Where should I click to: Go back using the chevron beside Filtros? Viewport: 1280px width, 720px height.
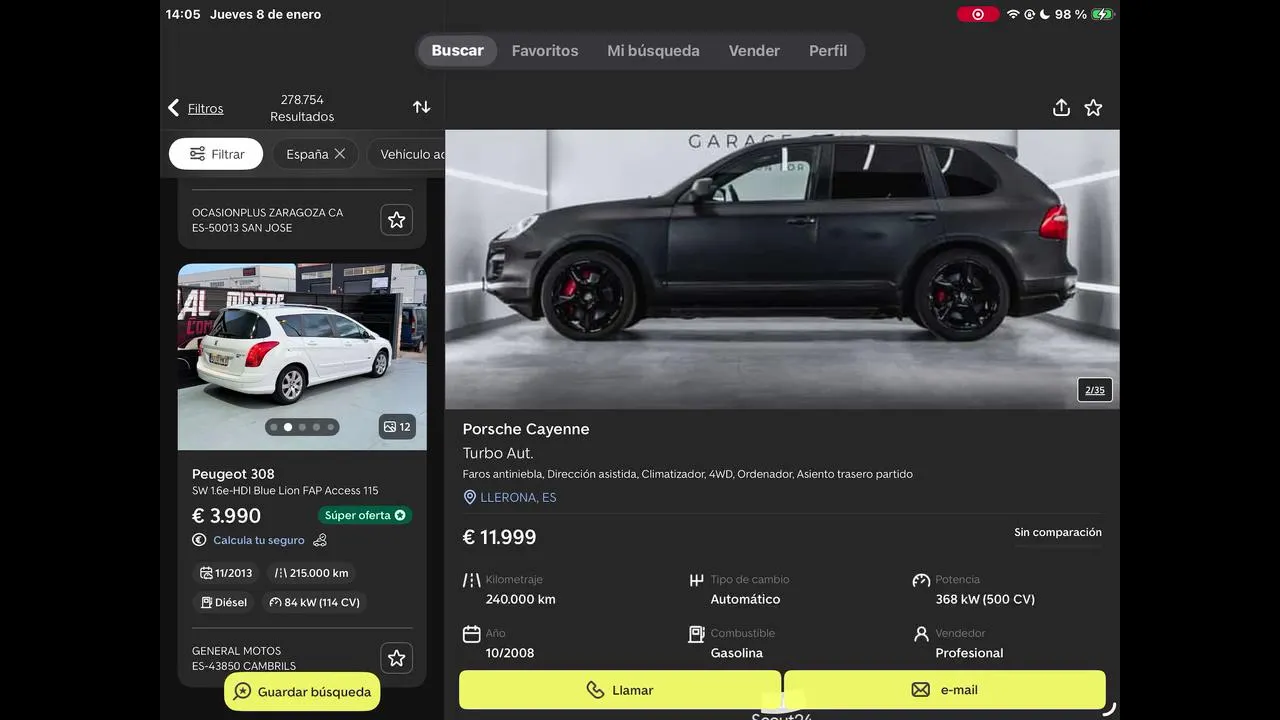pyautogui.click(x=174, y=108)
